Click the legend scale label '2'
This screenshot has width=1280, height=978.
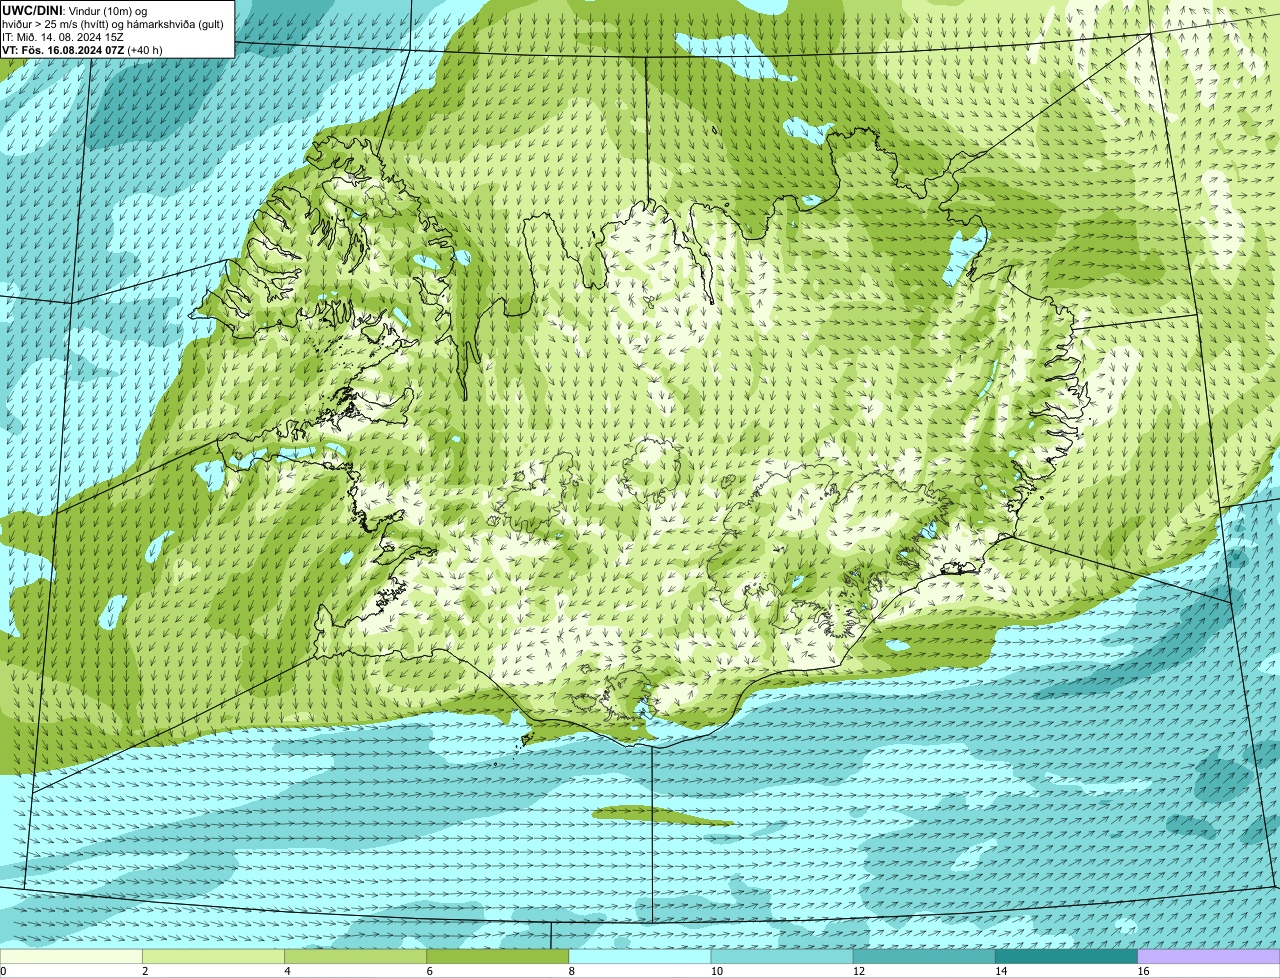(x=145, y=971)
